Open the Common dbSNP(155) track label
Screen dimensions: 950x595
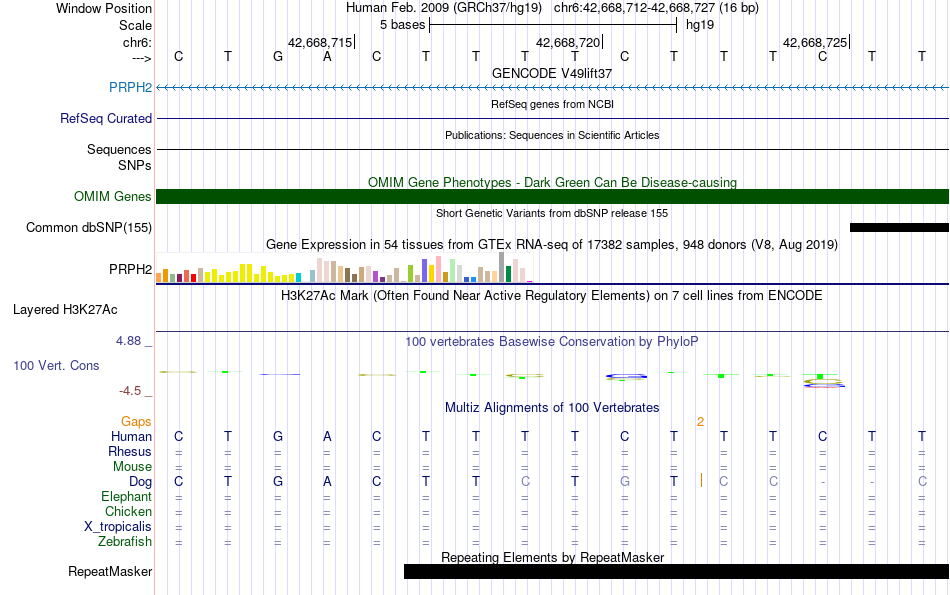(x=89, y=228)
